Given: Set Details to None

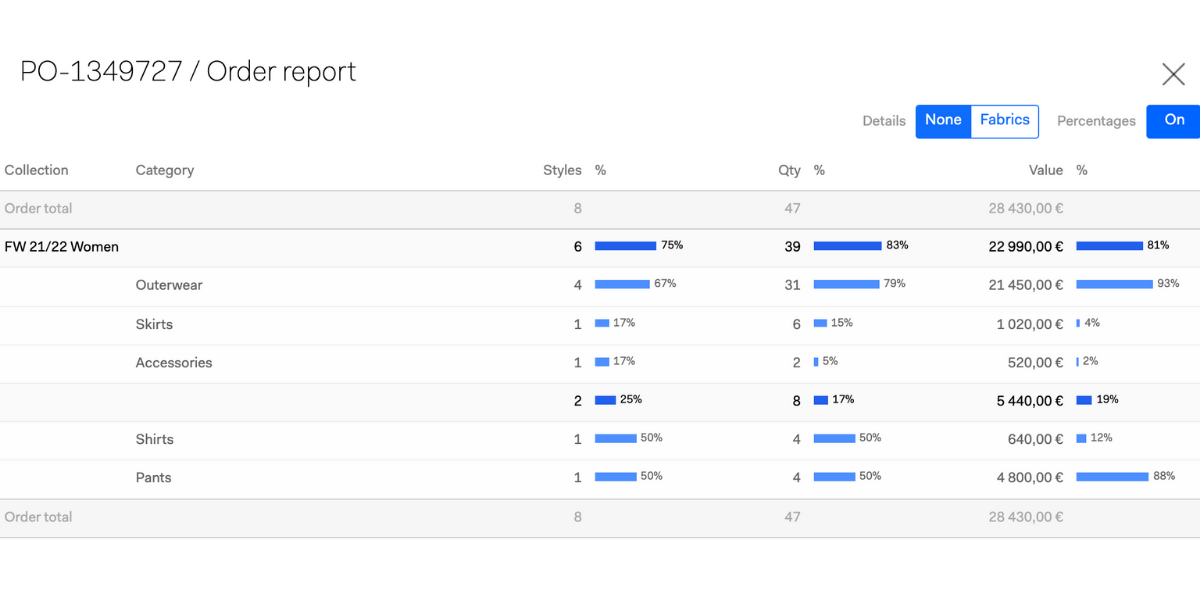Looking at the screenshot, I should (x=943, y=121).
